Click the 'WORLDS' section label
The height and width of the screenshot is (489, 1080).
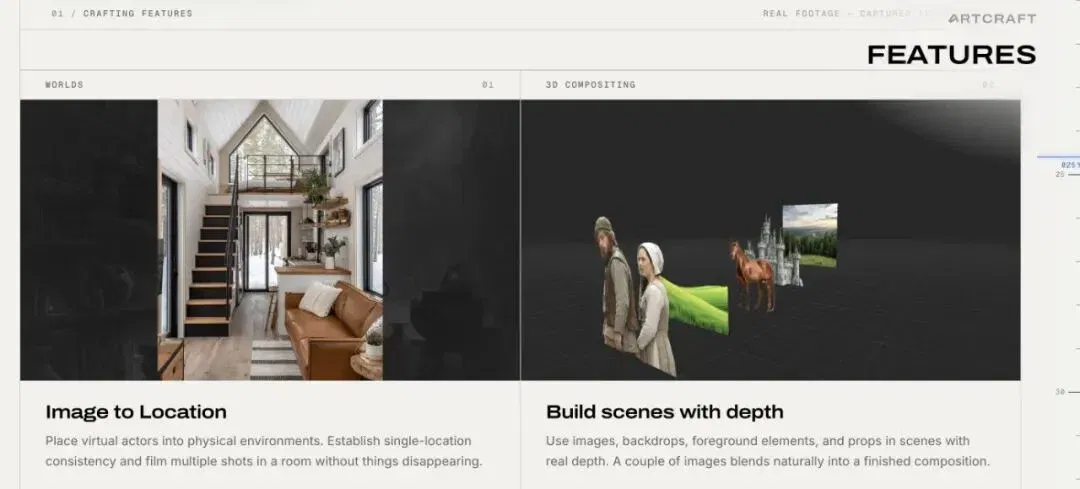64,85
